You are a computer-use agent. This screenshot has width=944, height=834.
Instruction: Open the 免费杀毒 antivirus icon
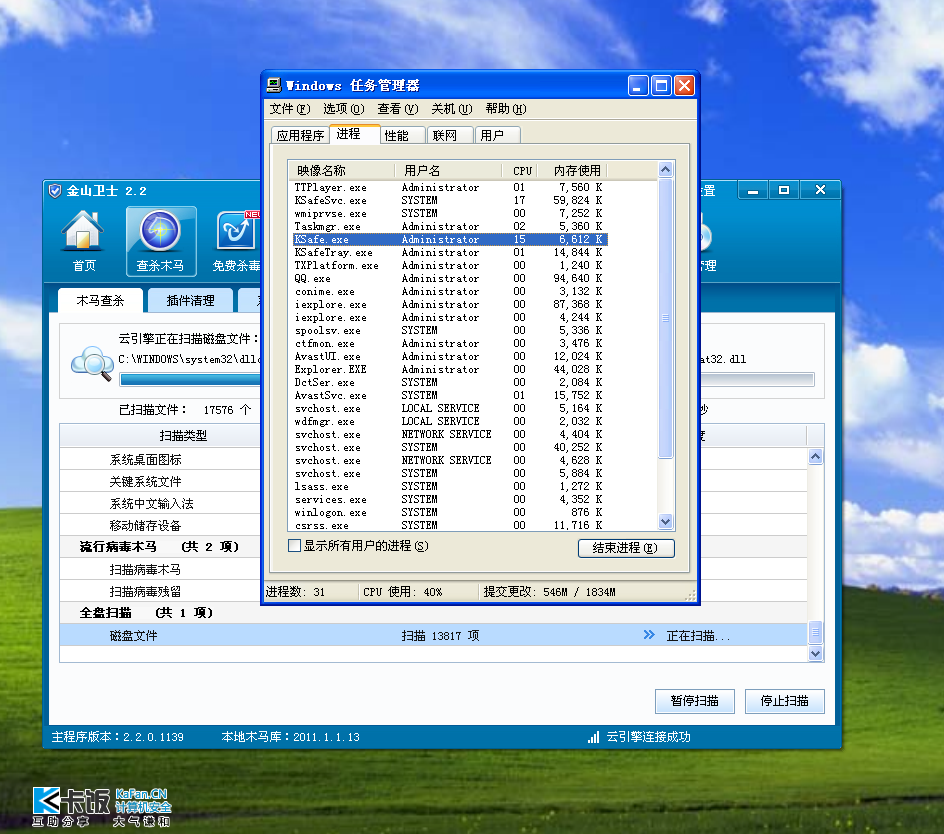point(236,241)
